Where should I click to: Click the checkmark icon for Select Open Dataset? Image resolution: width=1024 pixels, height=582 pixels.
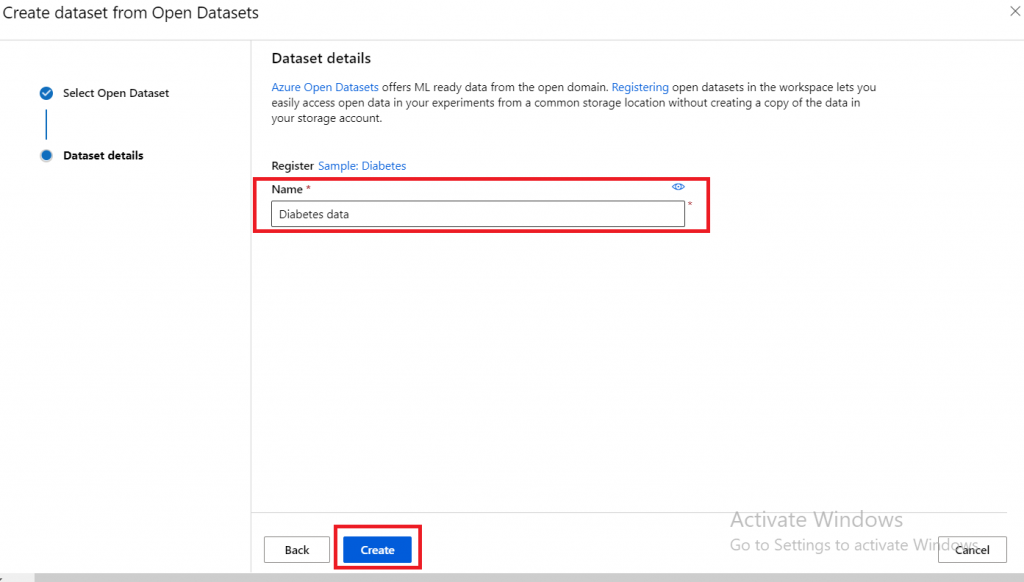tap(46, 93)
